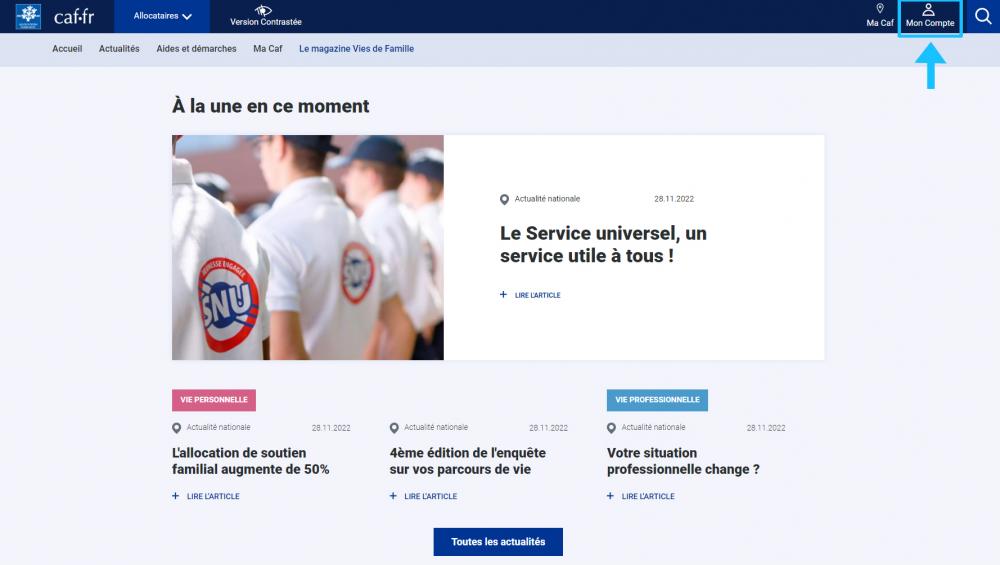Click the caf.fr logo
The height and width of the screenshot is (565, 1000).
[55, 17]
